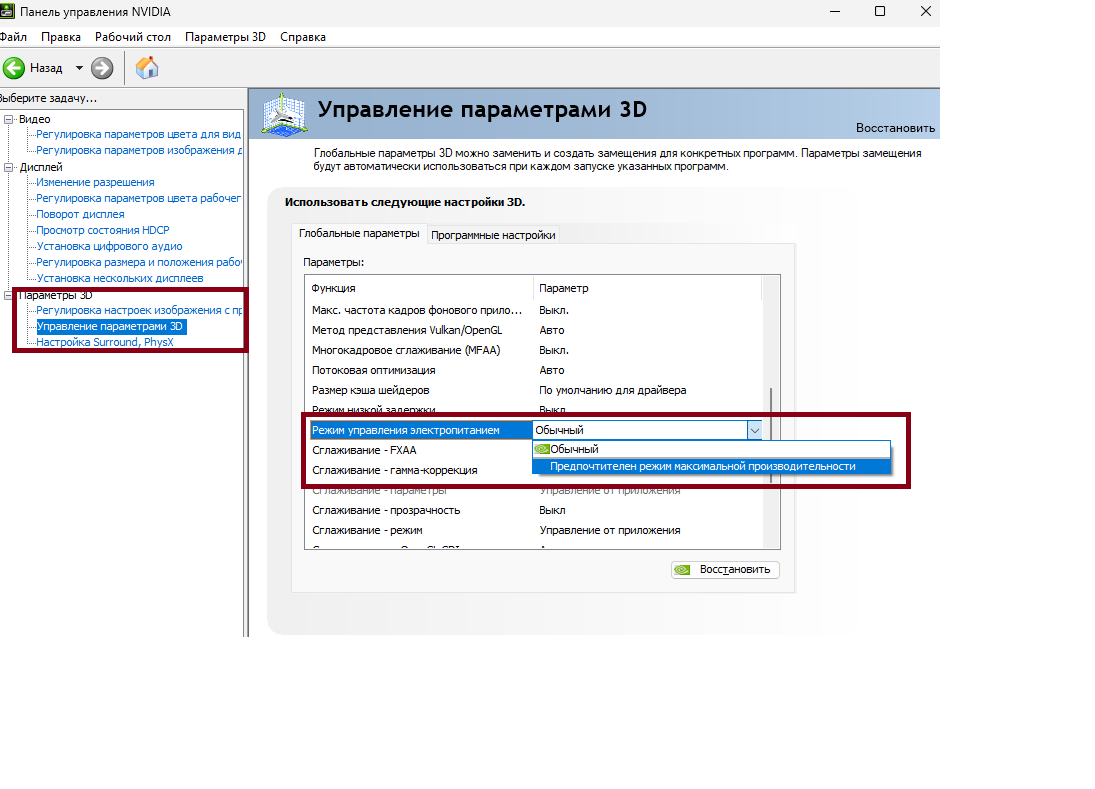Select Многокадровое сглаживание (MFAA) row

(x=534, y=351)
